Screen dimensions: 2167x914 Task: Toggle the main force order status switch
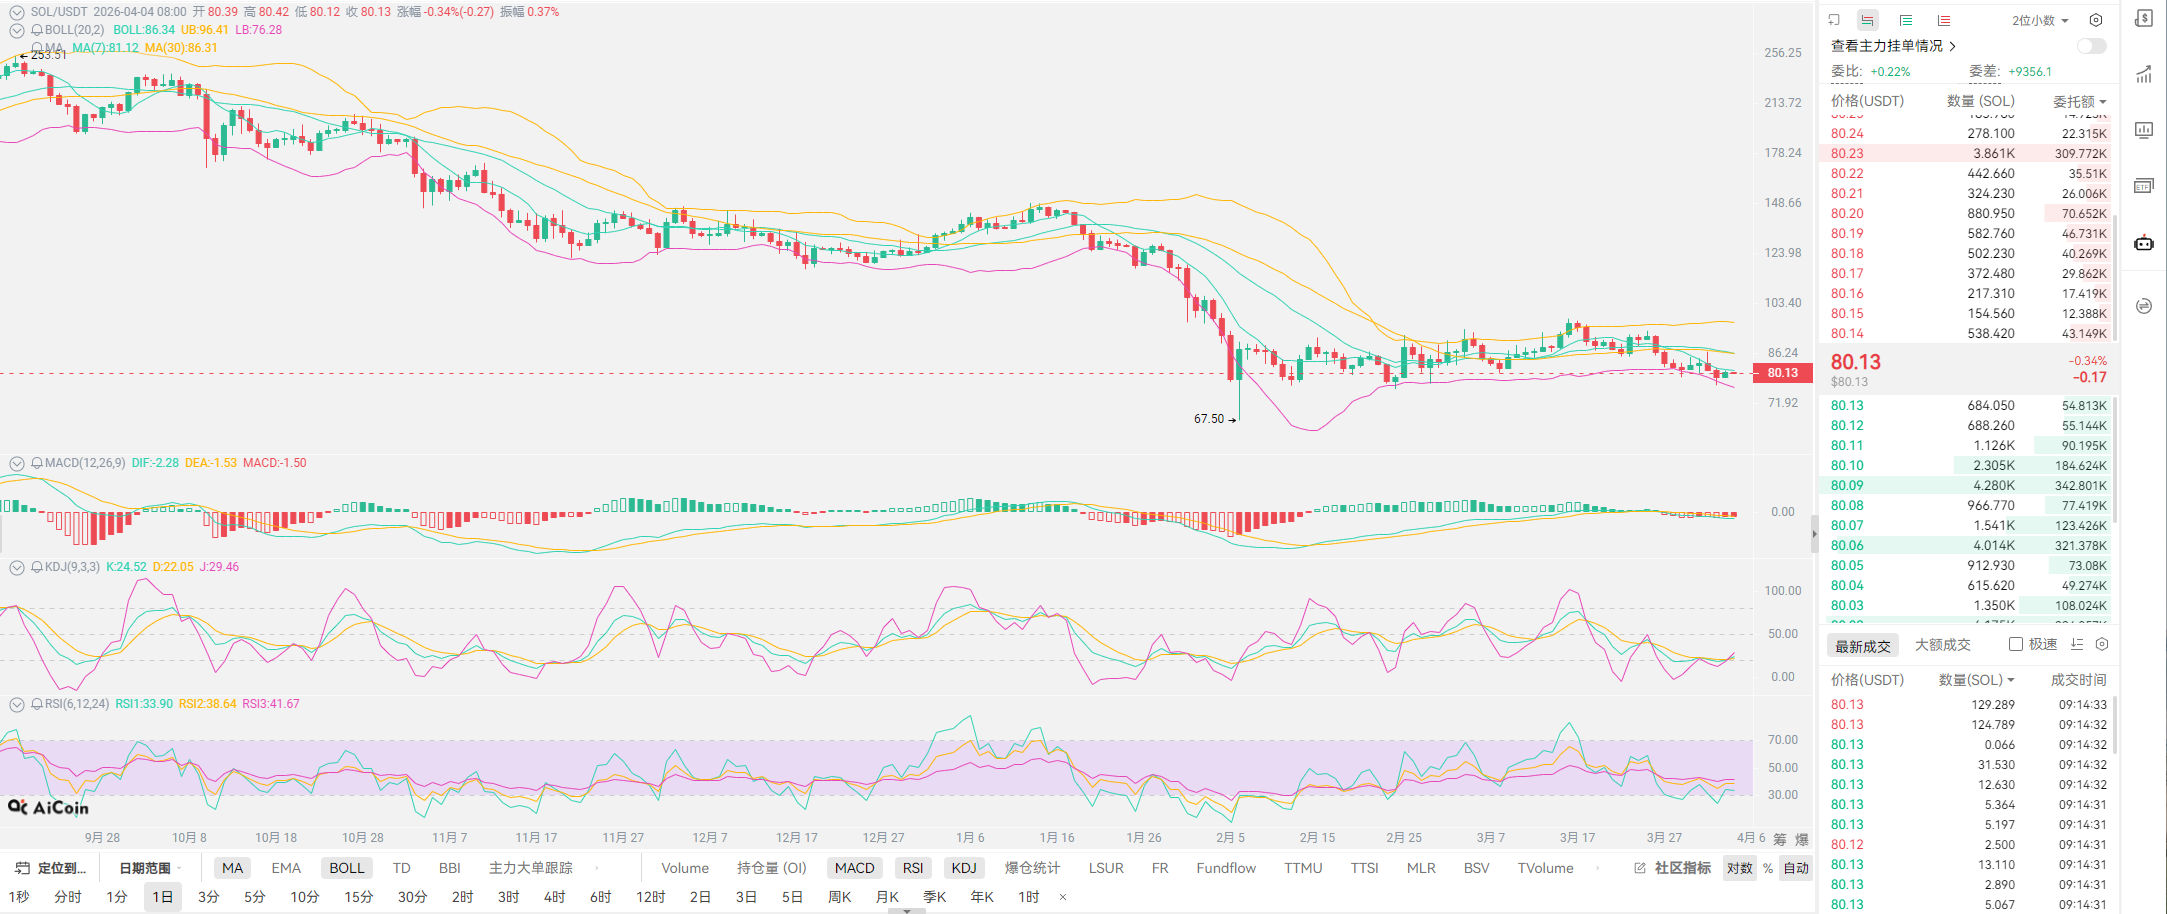[2091, 46]
